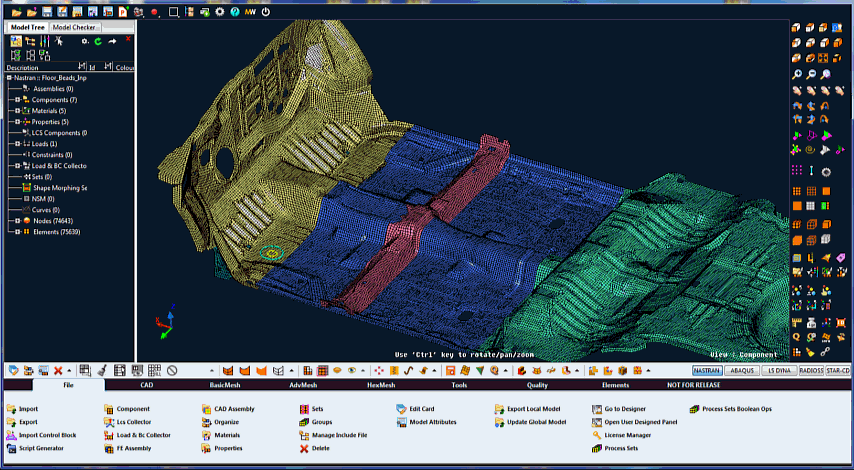The image size is (854, 470).
Task: Select the NASTRAN solver toggle
Action: [707, 370]
